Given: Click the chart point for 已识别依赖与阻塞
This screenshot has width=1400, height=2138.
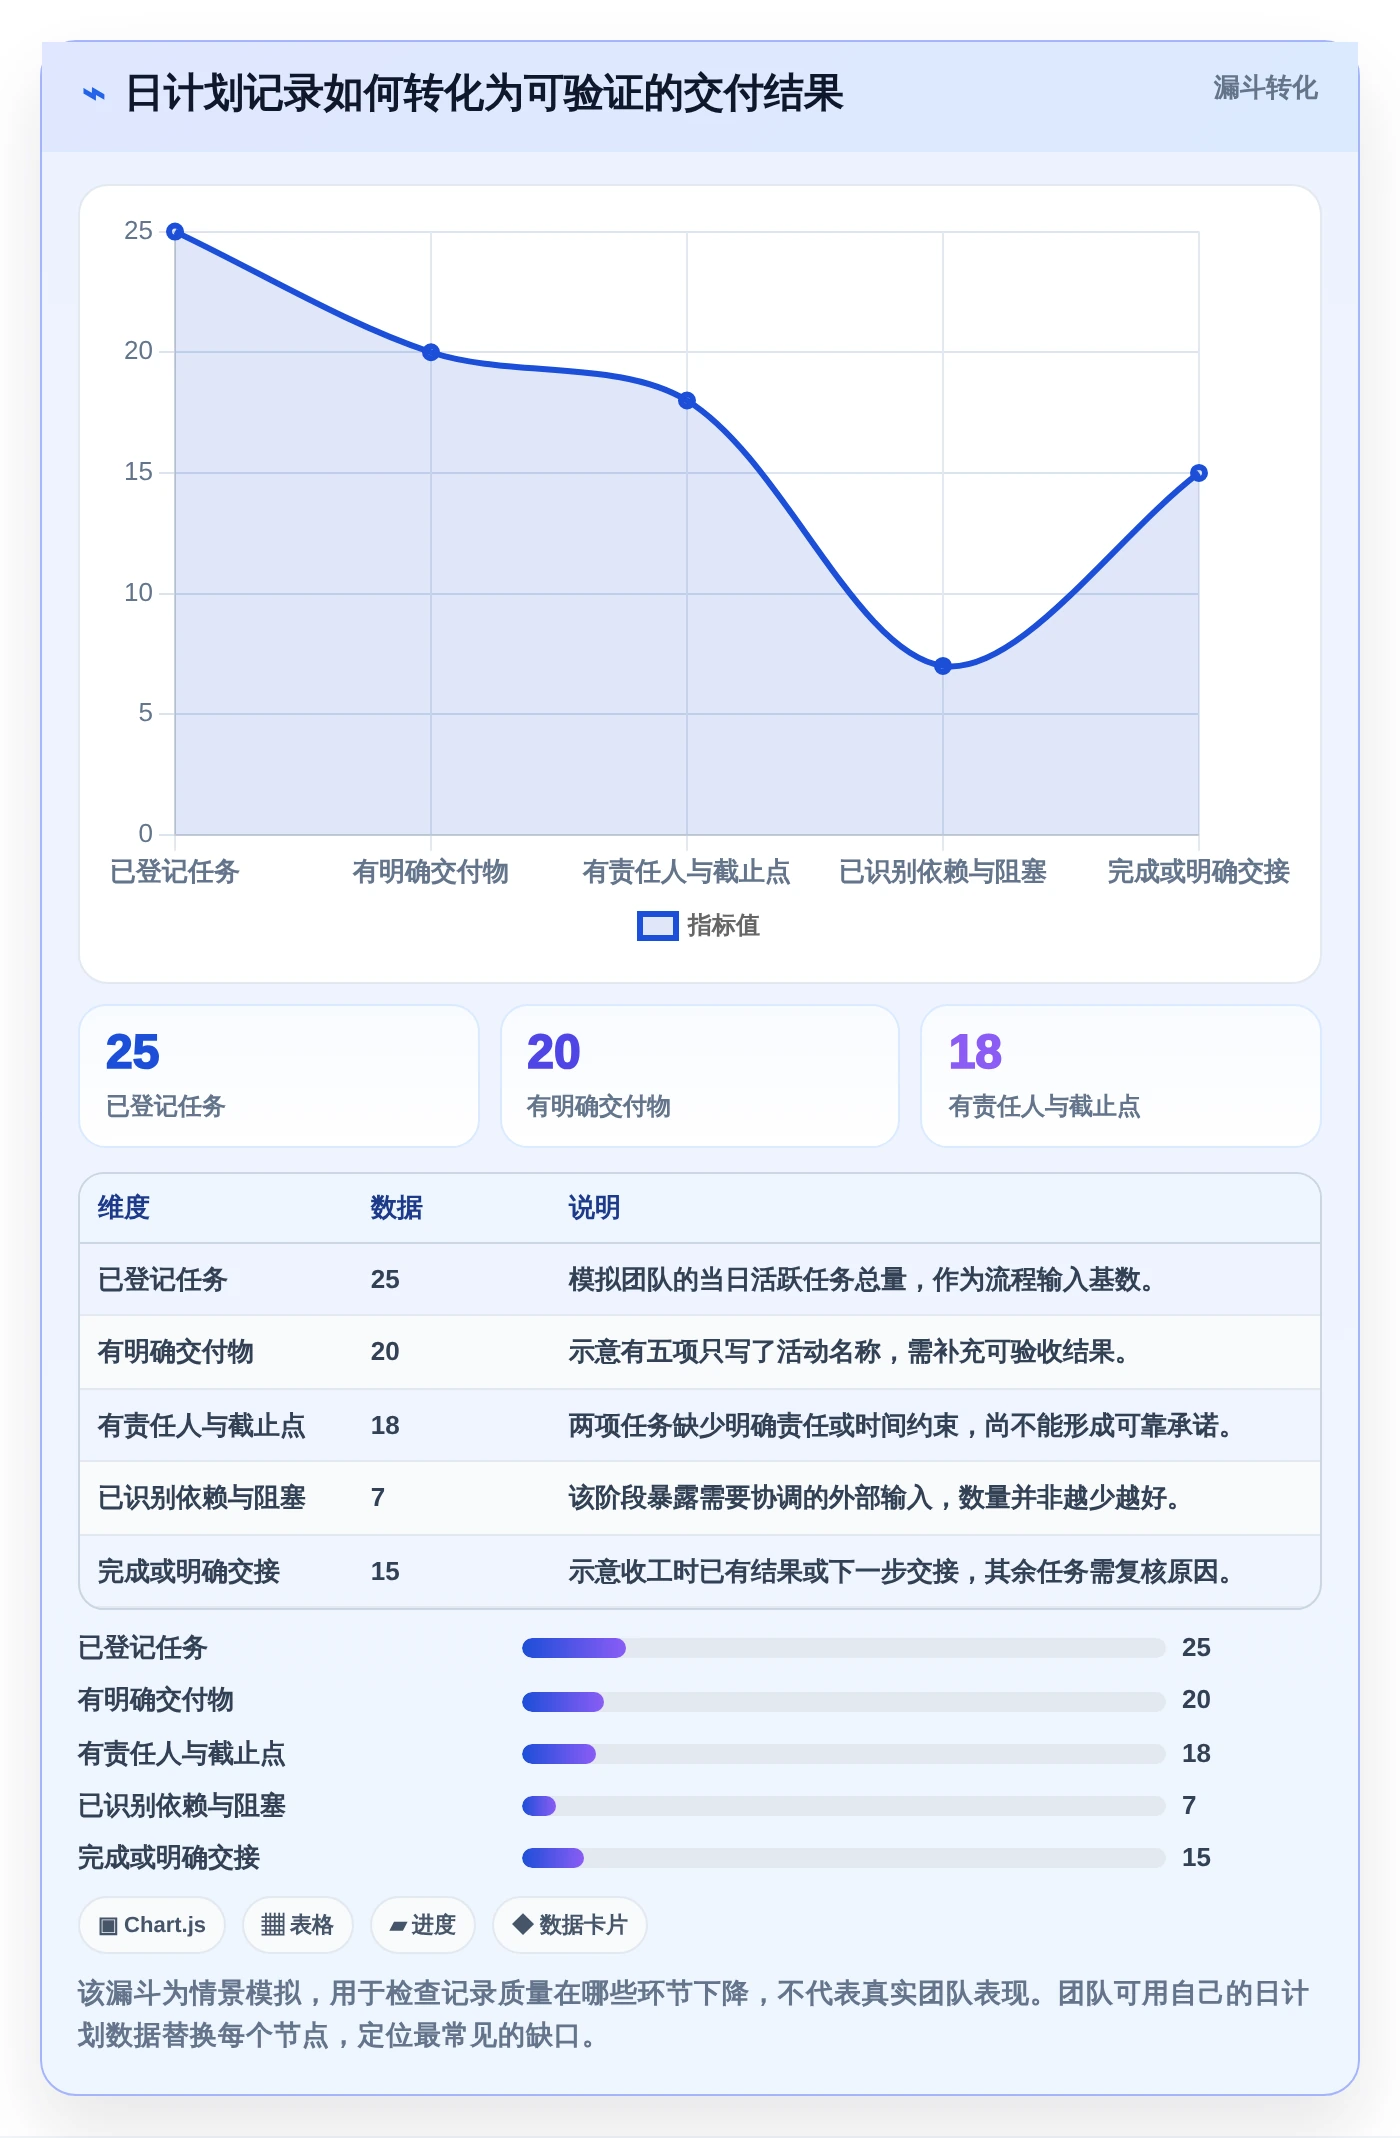Looking at the screenshot, I should tap(943, 666).
